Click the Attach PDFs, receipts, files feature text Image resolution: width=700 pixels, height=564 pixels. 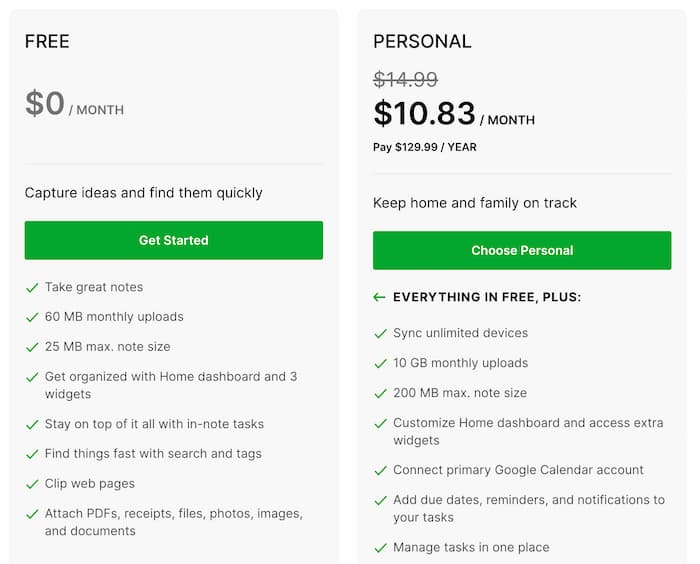click(173, 514)
